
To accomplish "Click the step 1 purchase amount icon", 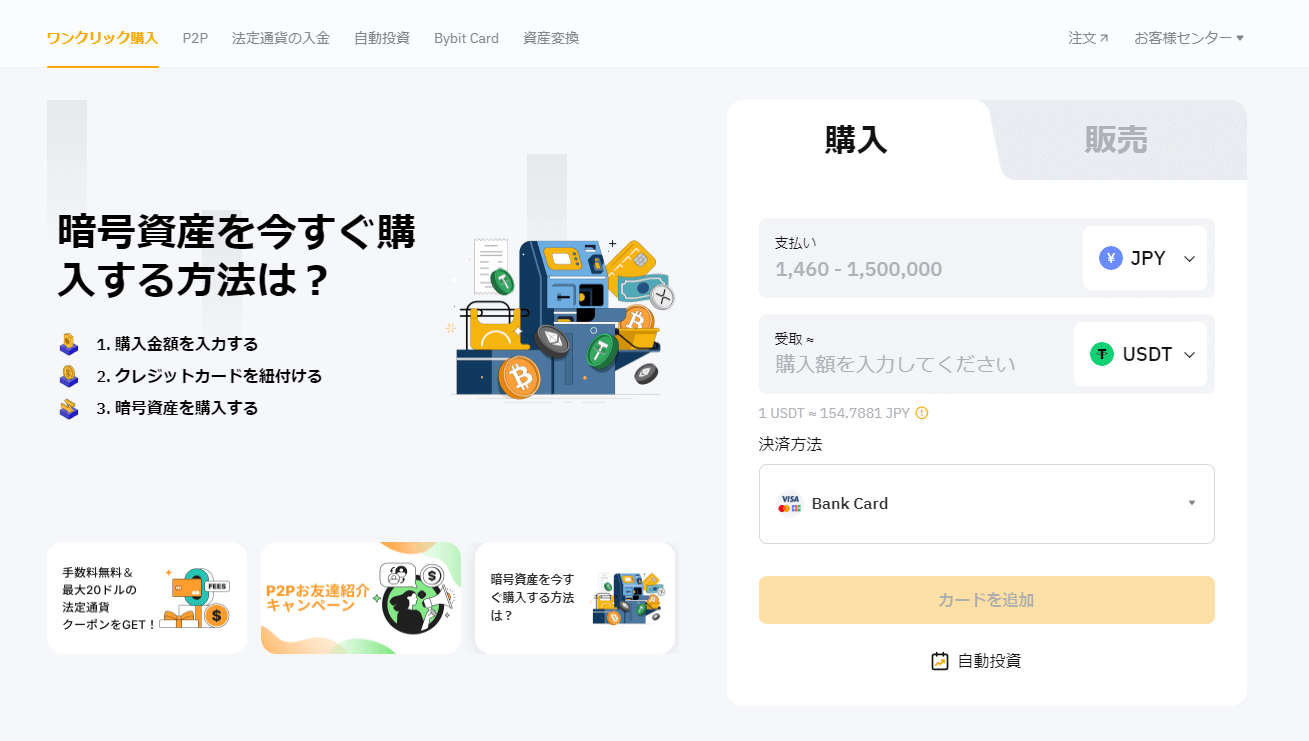I will coord(68,344).
